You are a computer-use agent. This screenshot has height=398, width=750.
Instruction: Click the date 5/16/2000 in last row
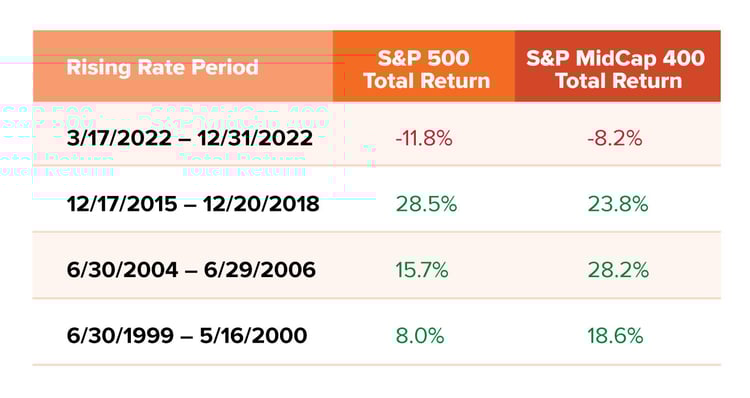[x=253, y=336]
